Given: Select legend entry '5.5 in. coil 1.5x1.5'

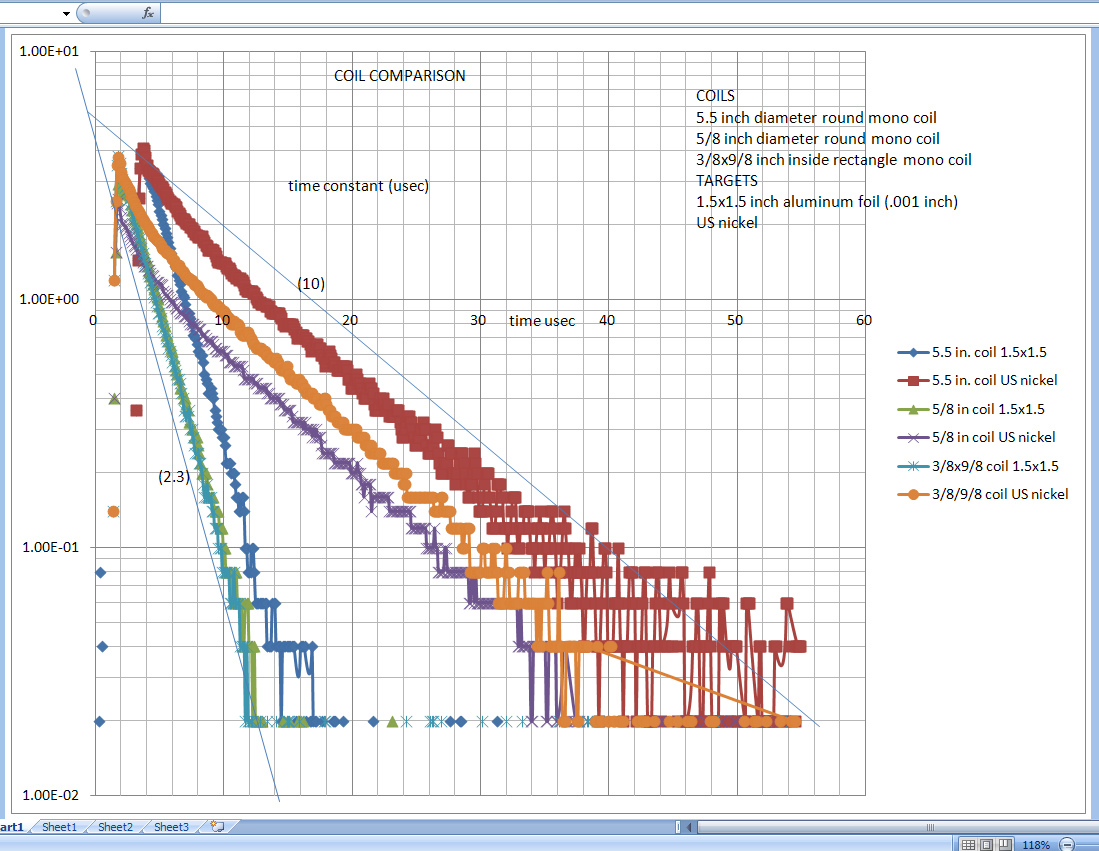Looking at the screenshot, I should 972,353.
